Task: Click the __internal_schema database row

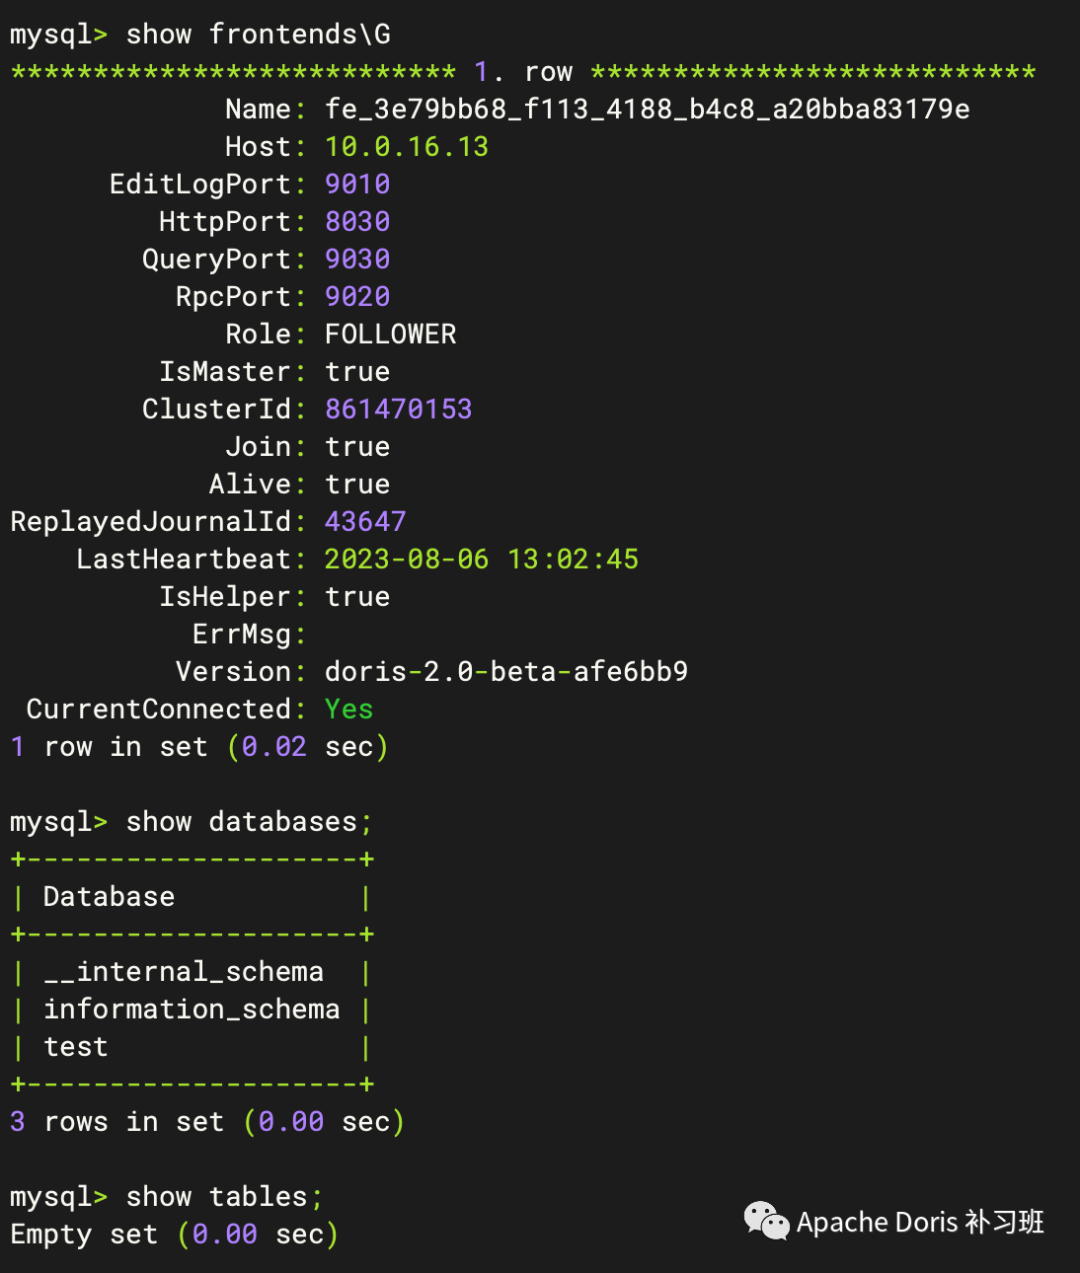Action: tap(184, 972)
